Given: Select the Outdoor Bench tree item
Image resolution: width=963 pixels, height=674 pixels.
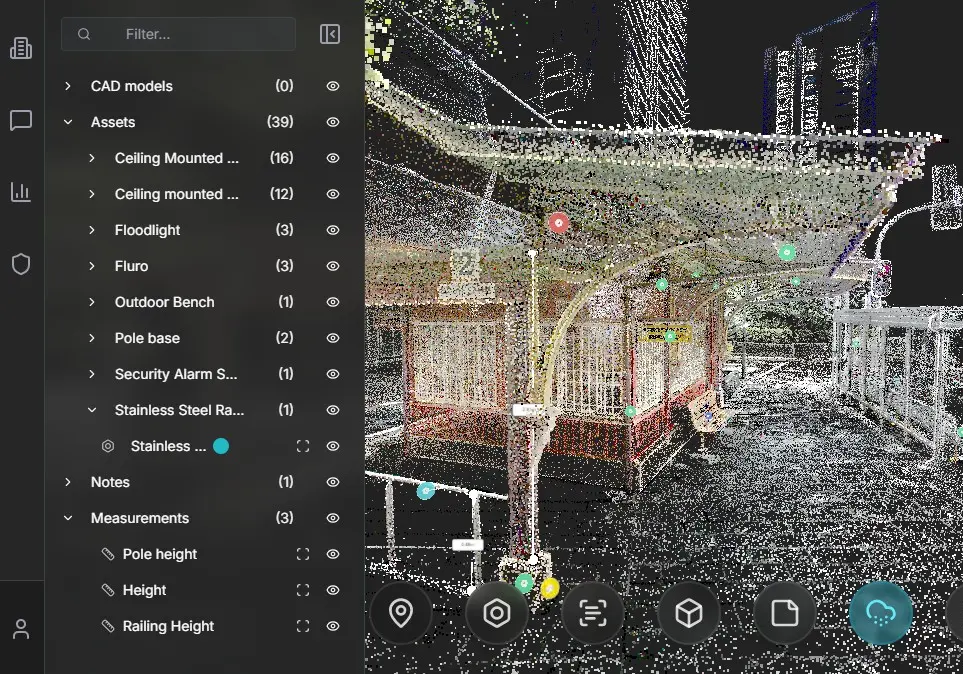Looking at the screenshot, I should 164,302.
